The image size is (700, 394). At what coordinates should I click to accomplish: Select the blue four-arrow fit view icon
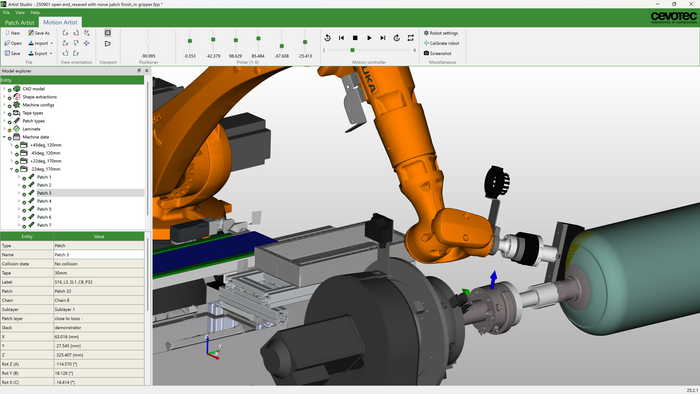(x=87, y=43)
